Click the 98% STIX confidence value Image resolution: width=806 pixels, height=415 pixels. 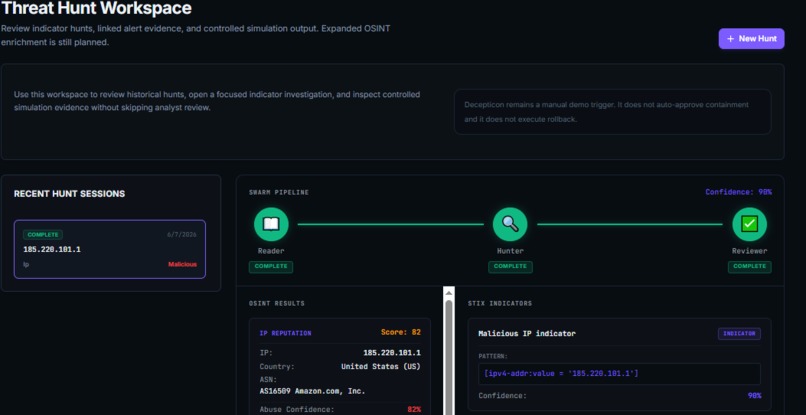[754, 396]
